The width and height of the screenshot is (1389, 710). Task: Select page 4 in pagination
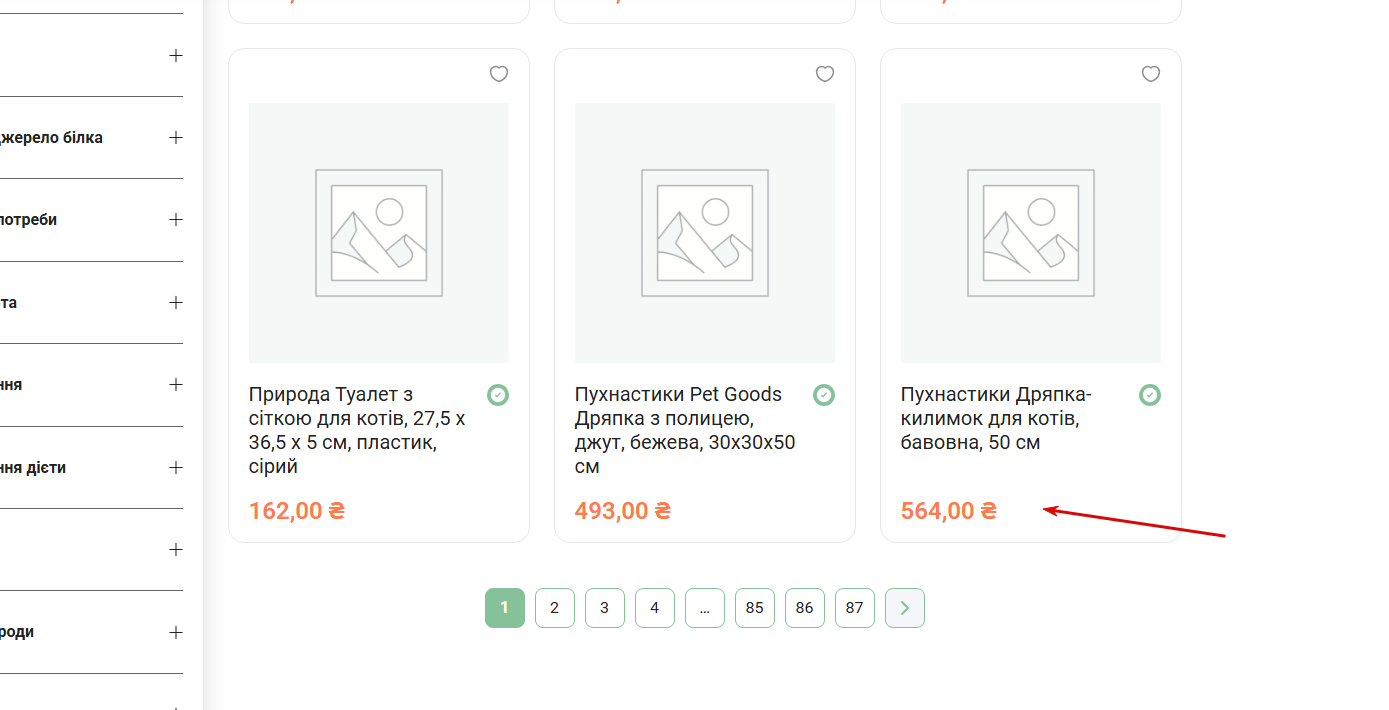click(x=655, y=608)
